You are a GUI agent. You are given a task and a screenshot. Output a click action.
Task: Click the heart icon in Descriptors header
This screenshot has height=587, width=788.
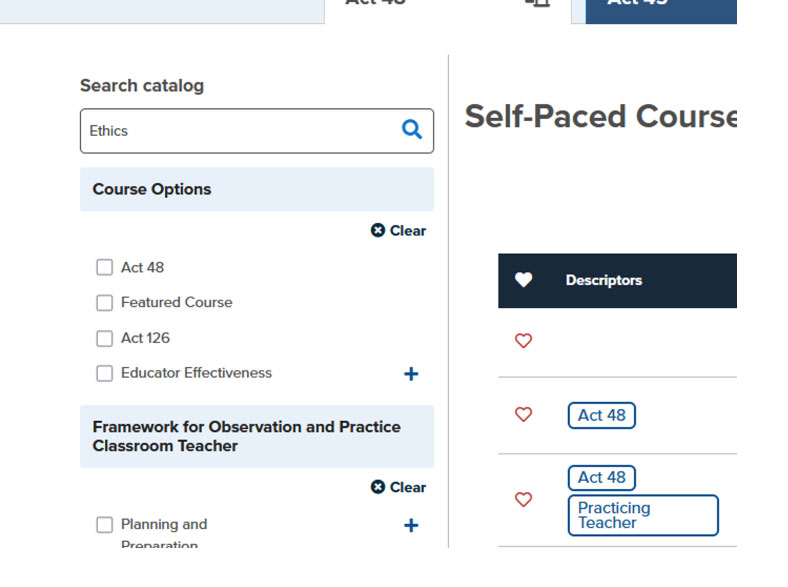pos(523,280)
